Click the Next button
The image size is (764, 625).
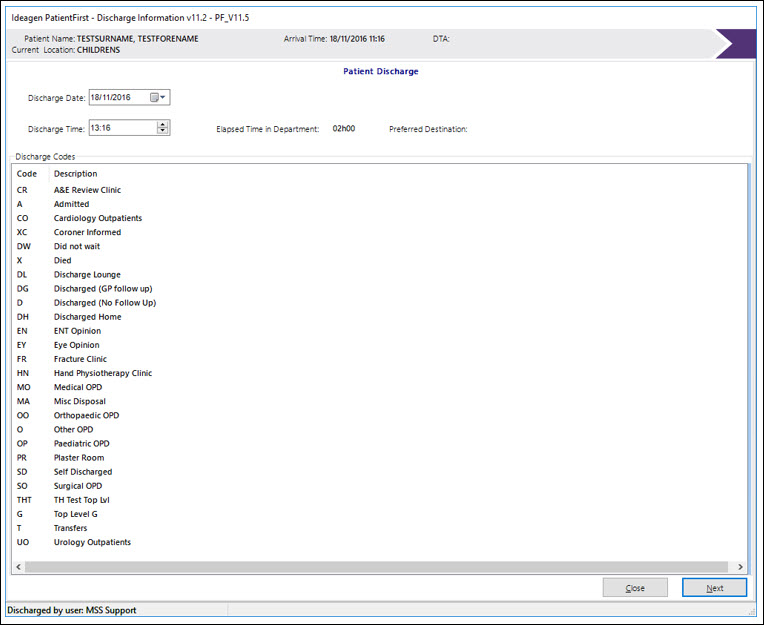(x=714, y=588)
